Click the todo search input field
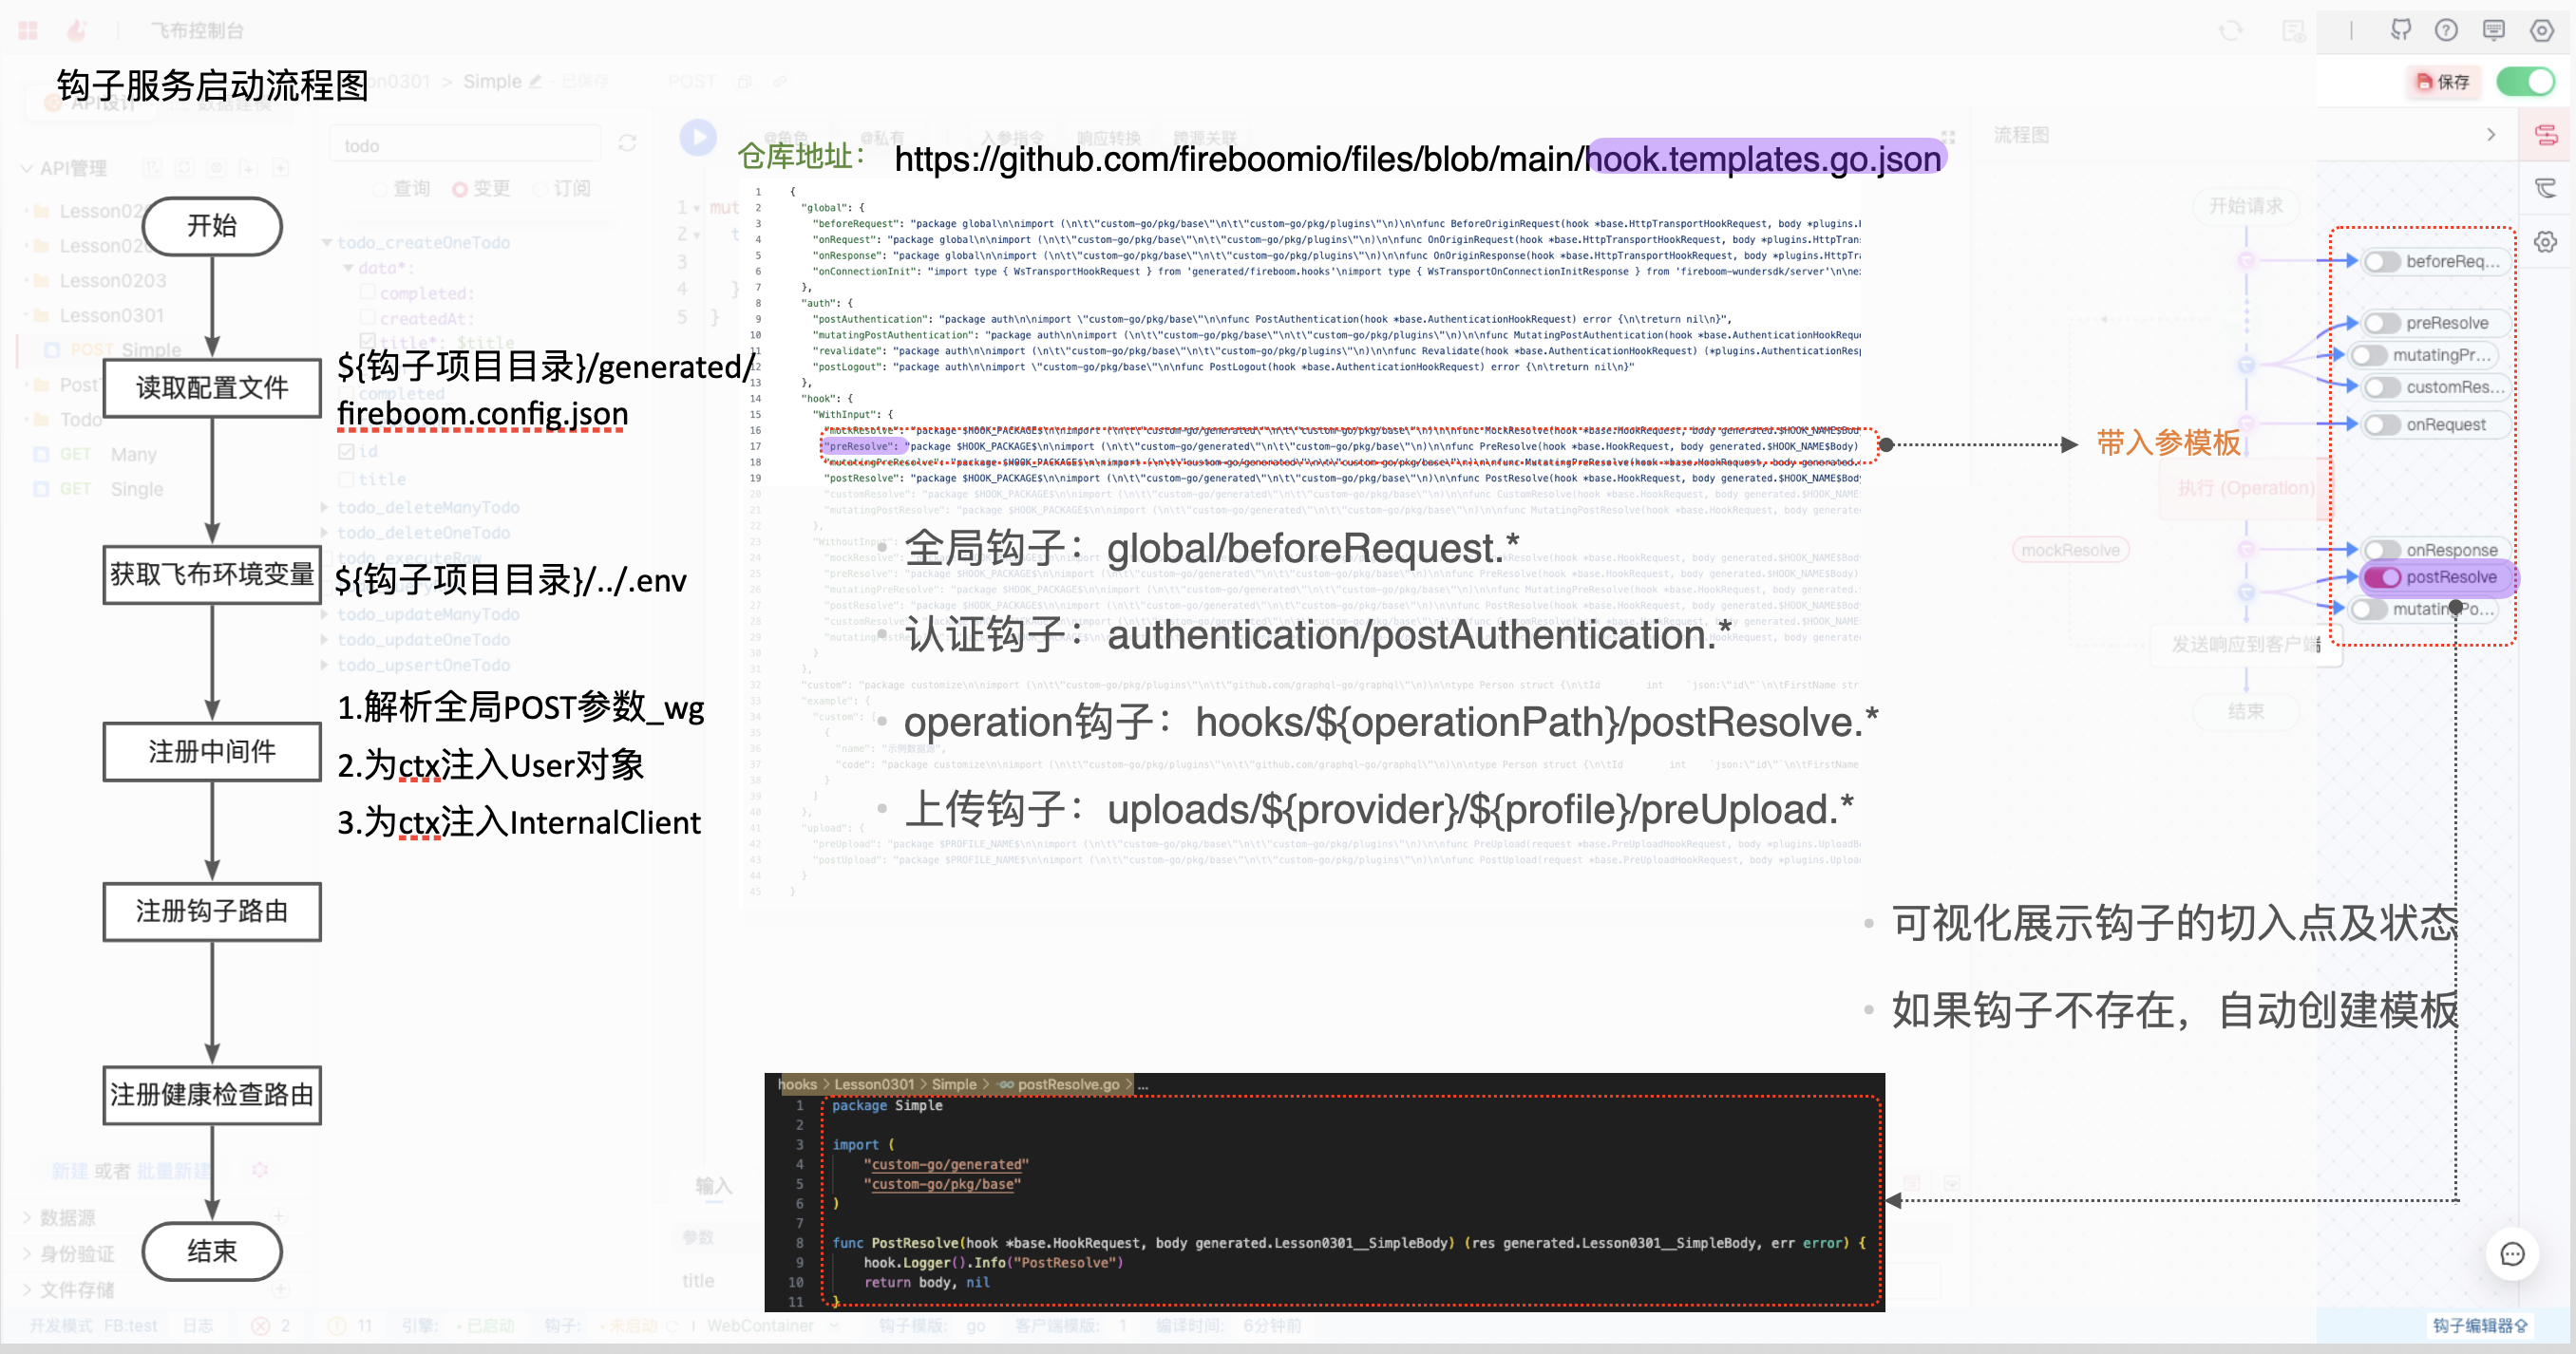 [x=465, y=146]
